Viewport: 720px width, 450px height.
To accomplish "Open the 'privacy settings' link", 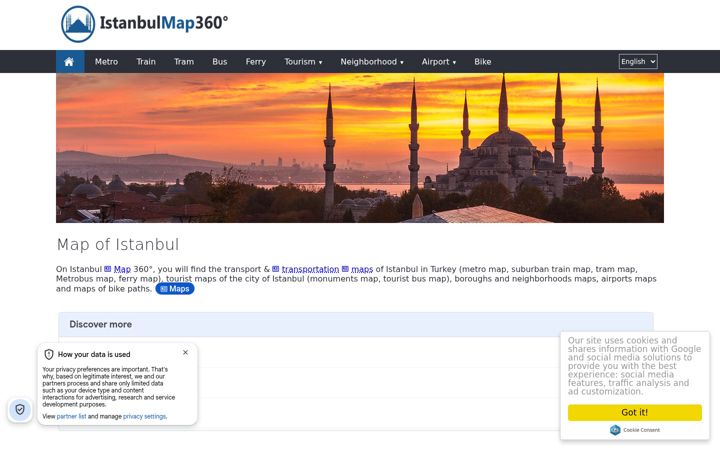I will click(145, 416).
